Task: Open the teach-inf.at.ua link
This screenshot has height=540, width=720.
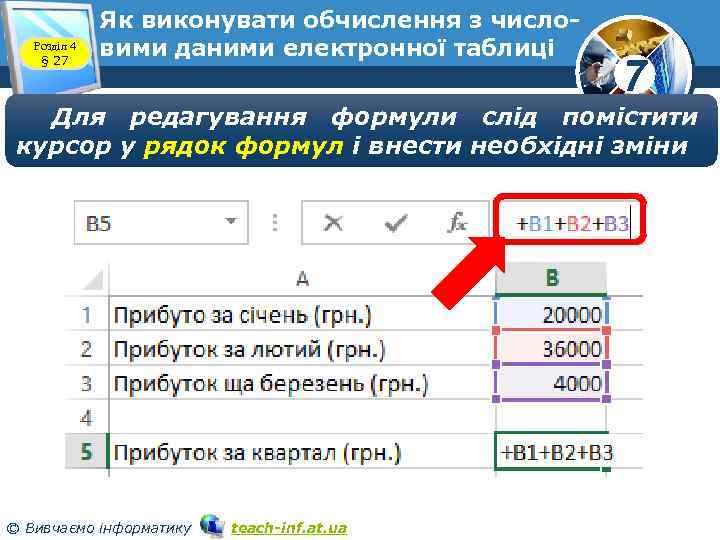Action: 289,528
